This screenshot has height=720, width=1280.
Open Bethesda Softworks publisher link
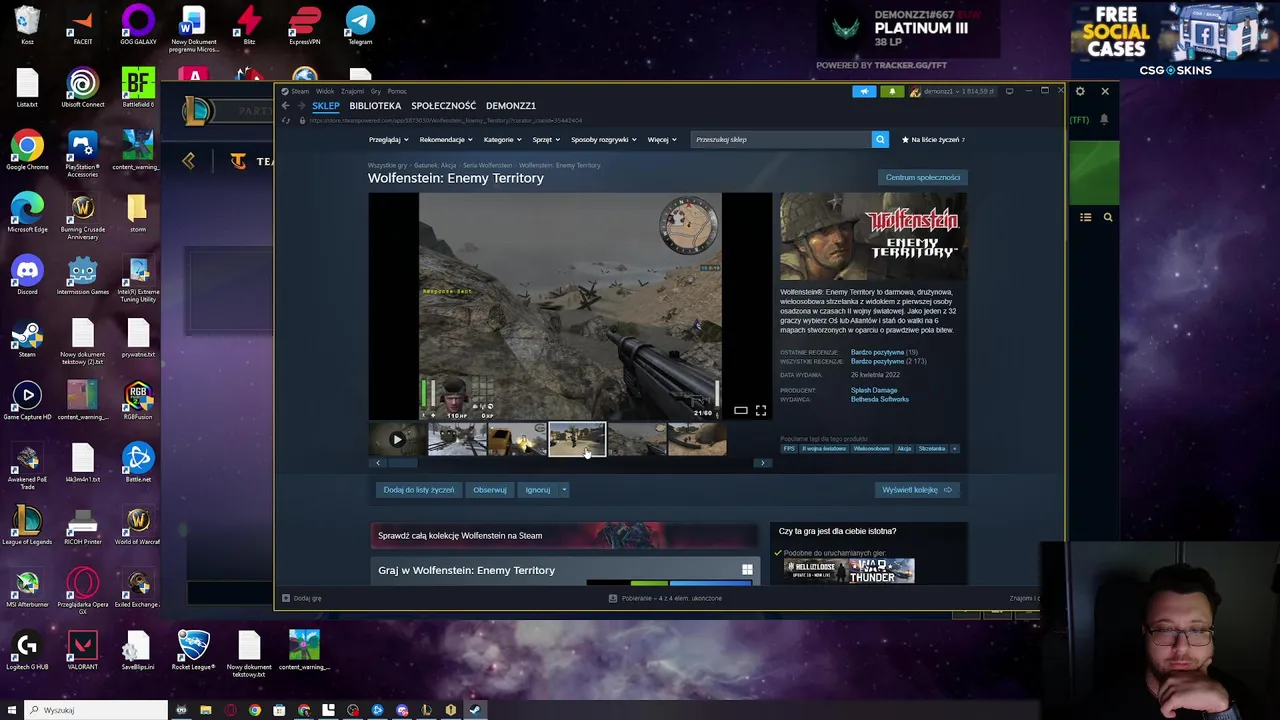(x=880, y=399)
